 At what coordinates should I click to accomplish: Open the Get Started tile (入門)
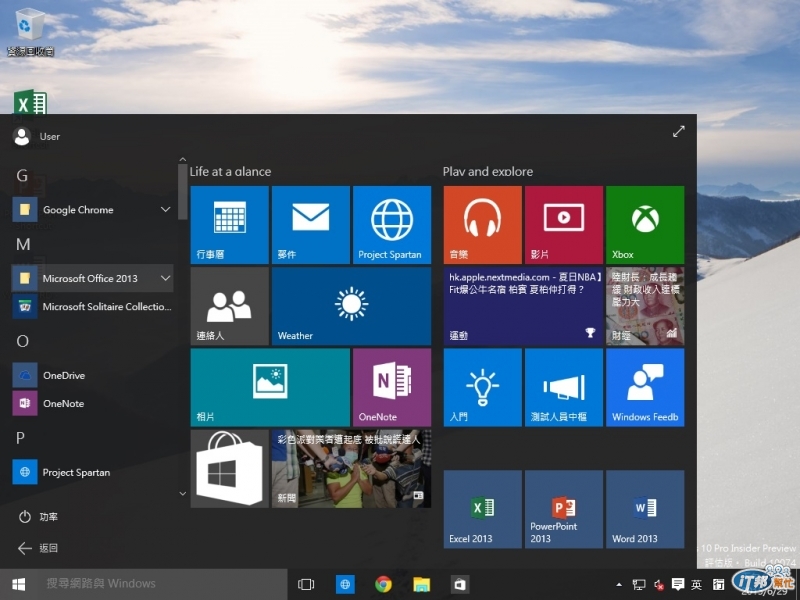coord(483,387)
